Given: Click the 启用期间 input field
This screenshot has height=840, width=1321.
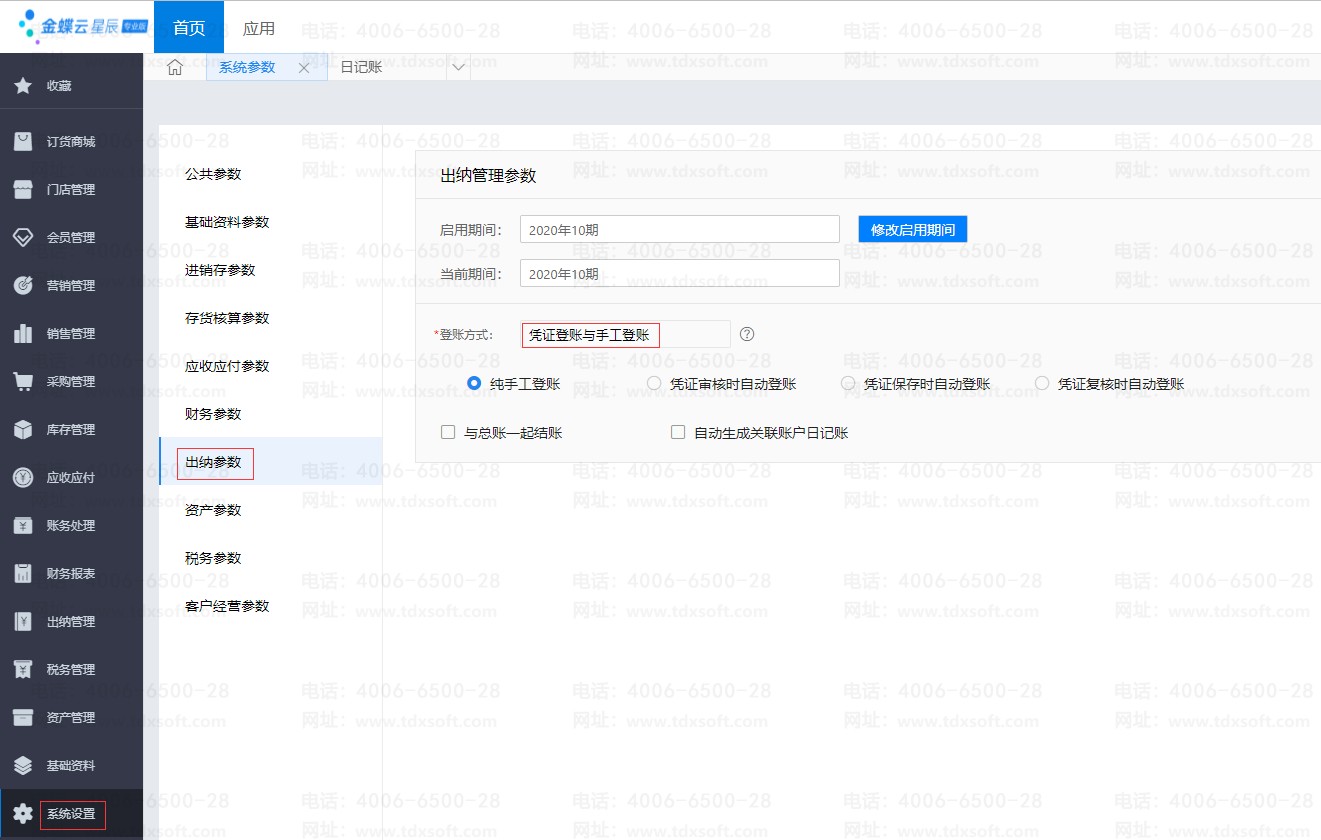Looking at the screenshot, I should pyautogui.click(x=679, y=229).
